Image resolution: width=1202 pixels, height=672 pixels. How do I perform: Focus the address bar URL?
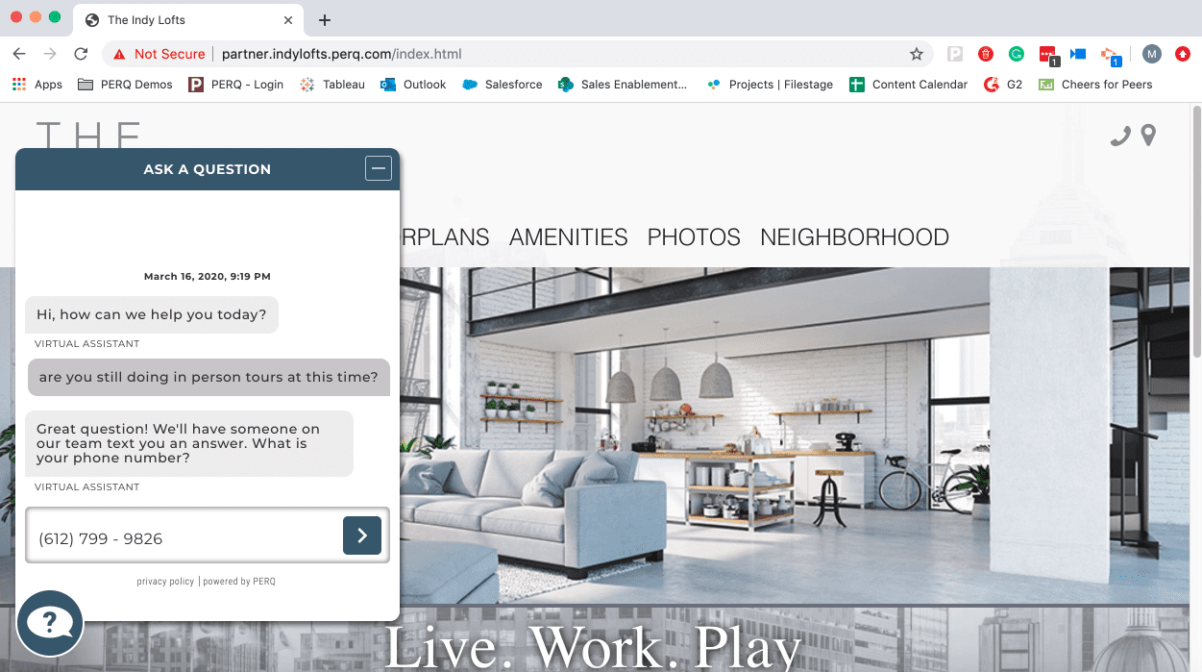click(x=341, y=54)
